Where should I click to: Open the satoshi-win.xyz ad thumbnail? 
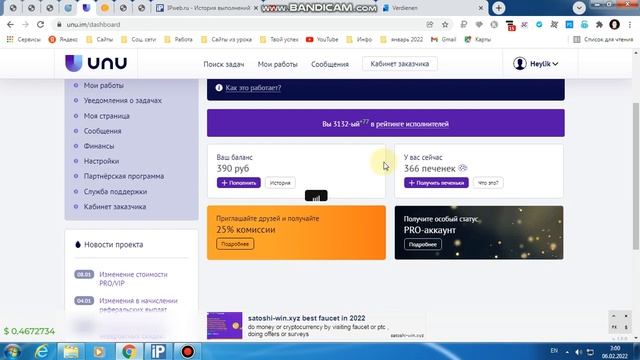[224, 325]
